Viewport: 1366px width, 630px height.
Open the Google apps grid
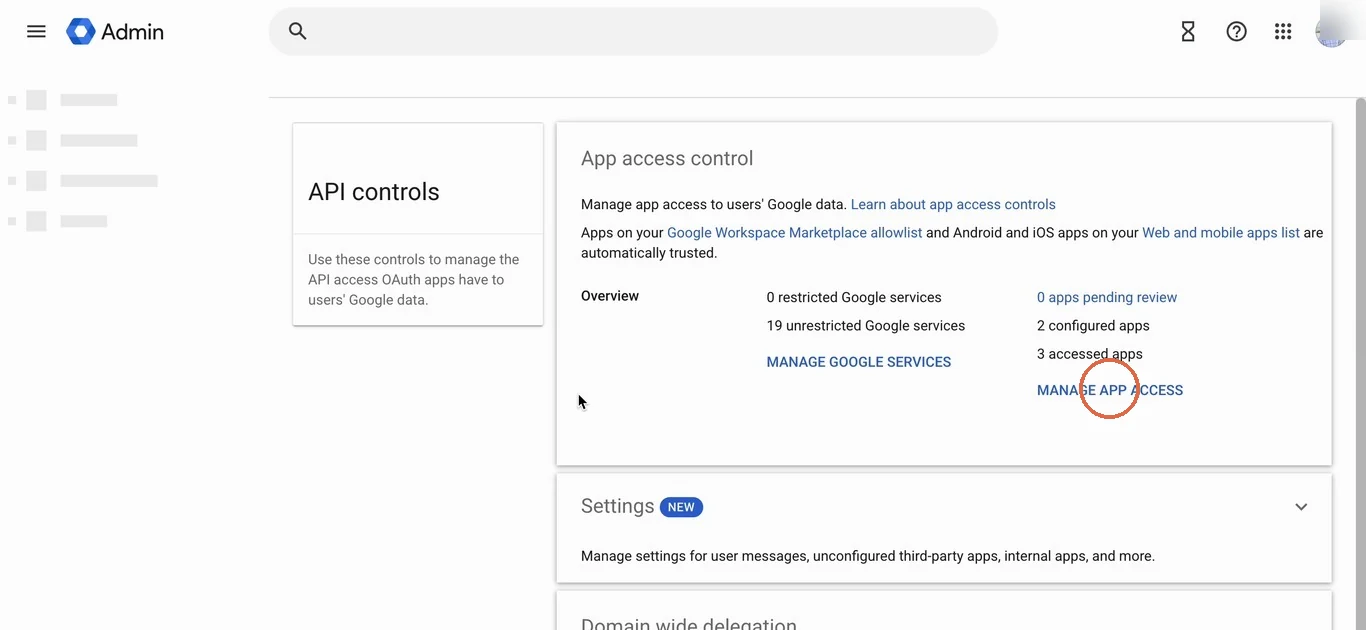tap(1283, 32)
